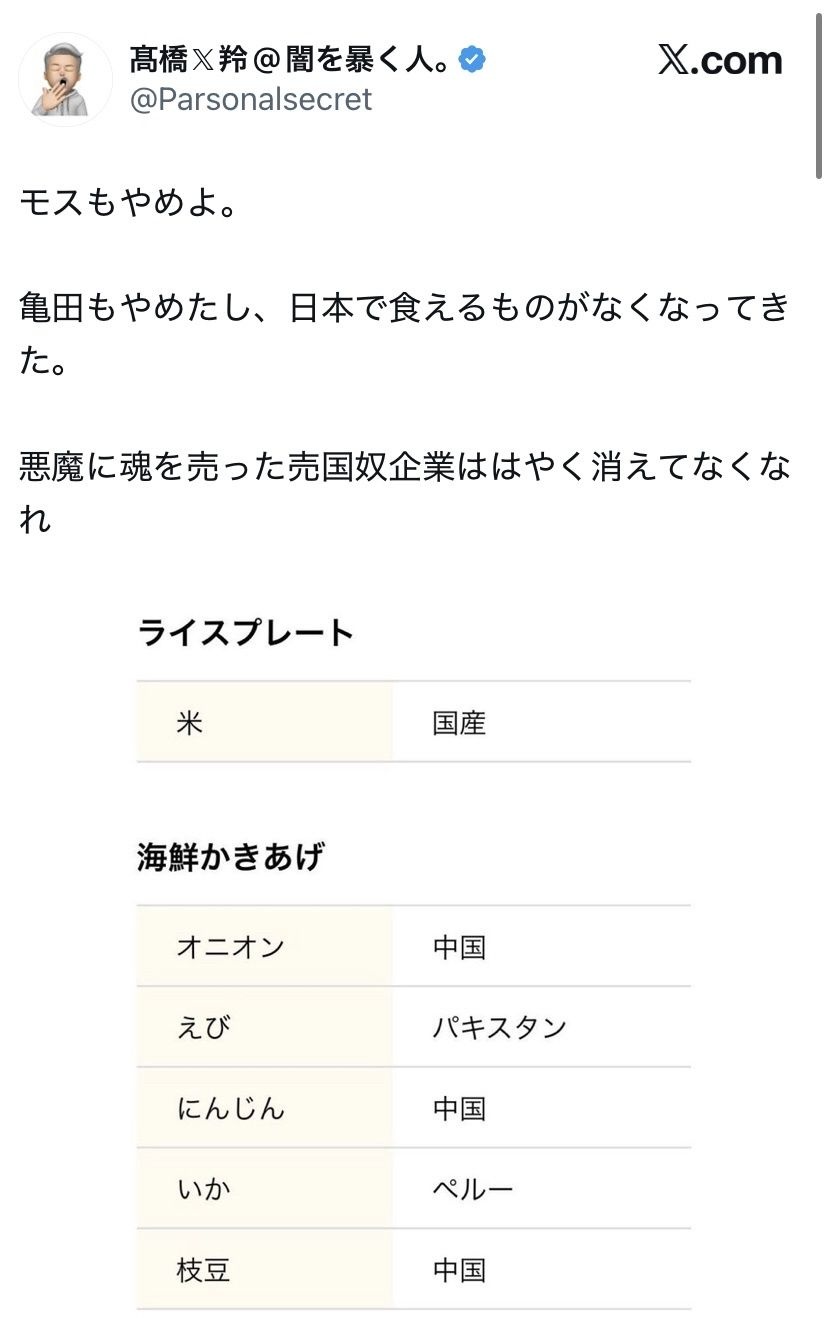Open the yawning avatar profile picture
828x1318 pixels.
[x=66, y=80]
